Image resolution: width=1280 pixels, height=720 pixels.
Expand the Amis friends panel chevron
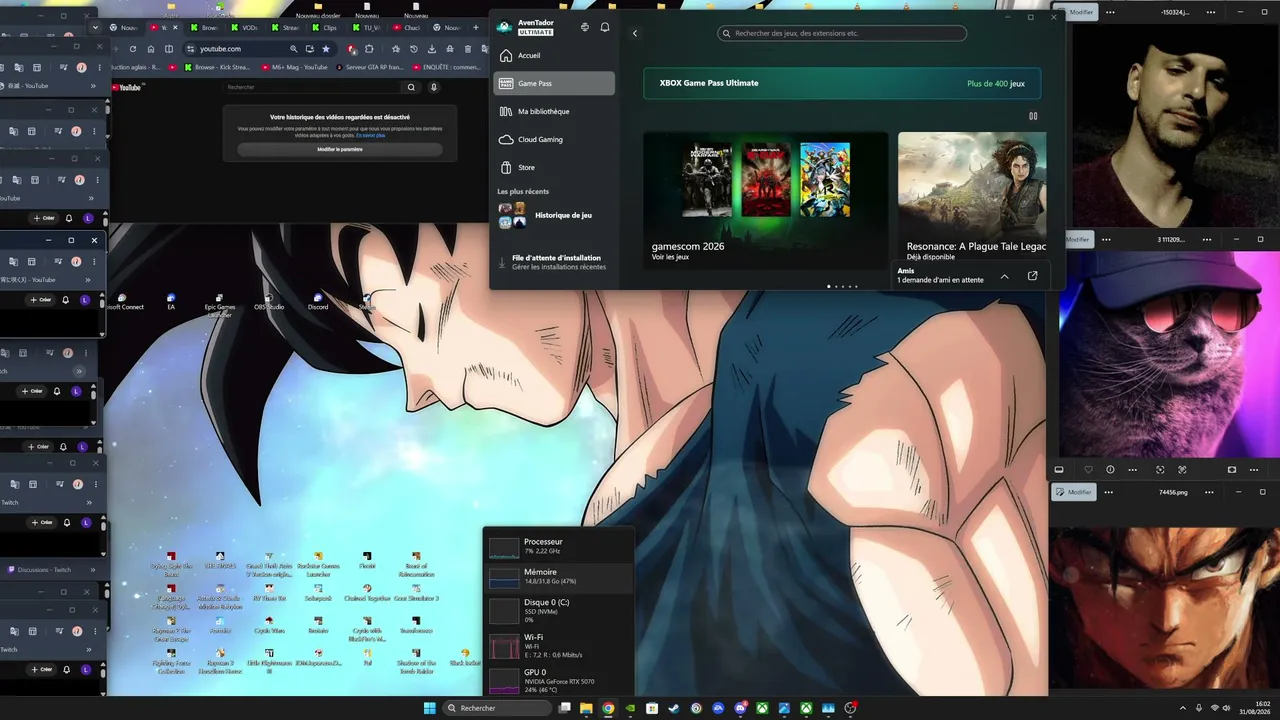[x=1005, y=276]
